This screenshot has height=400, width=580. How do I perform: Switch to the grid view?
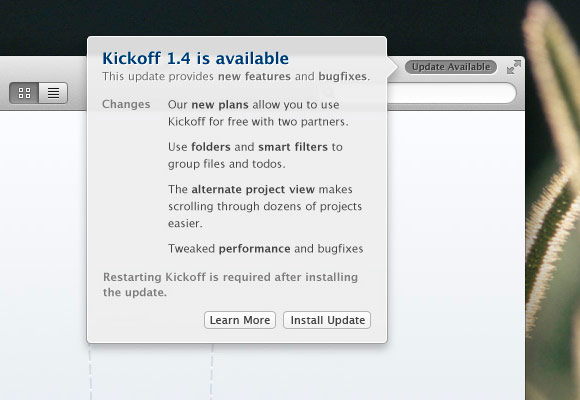(24, 93)
